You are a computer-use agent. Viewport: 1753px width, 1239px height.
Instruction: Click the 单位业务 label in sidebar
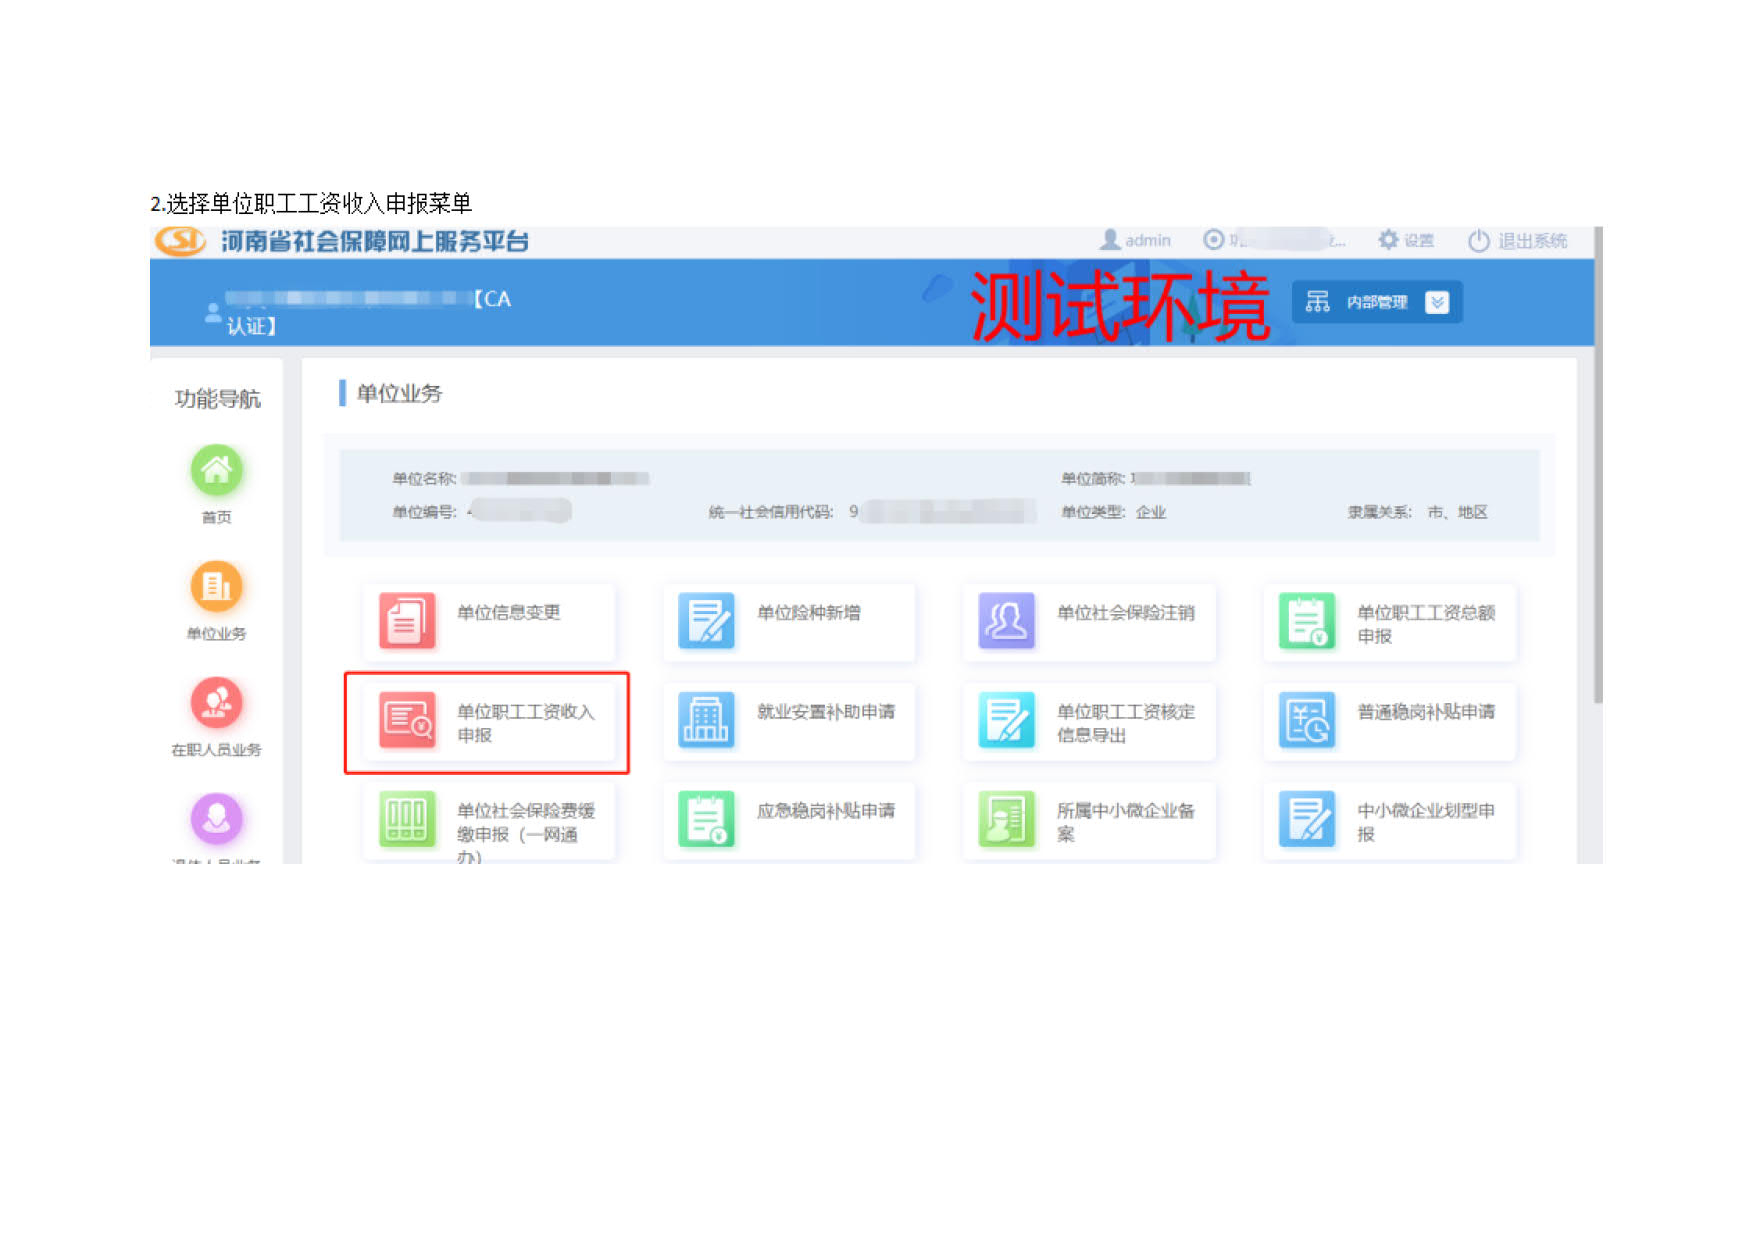(x=217, y=633)
